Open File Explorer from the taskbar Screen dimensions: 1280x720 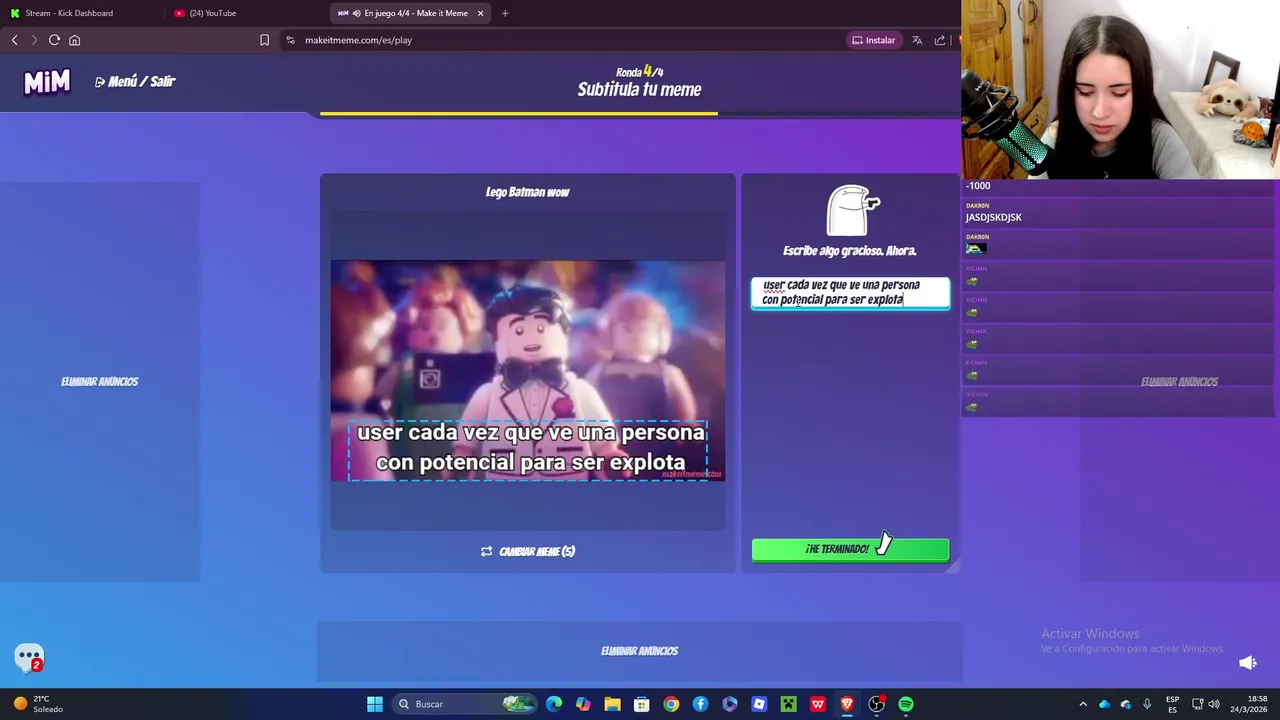tap(612, 704)
